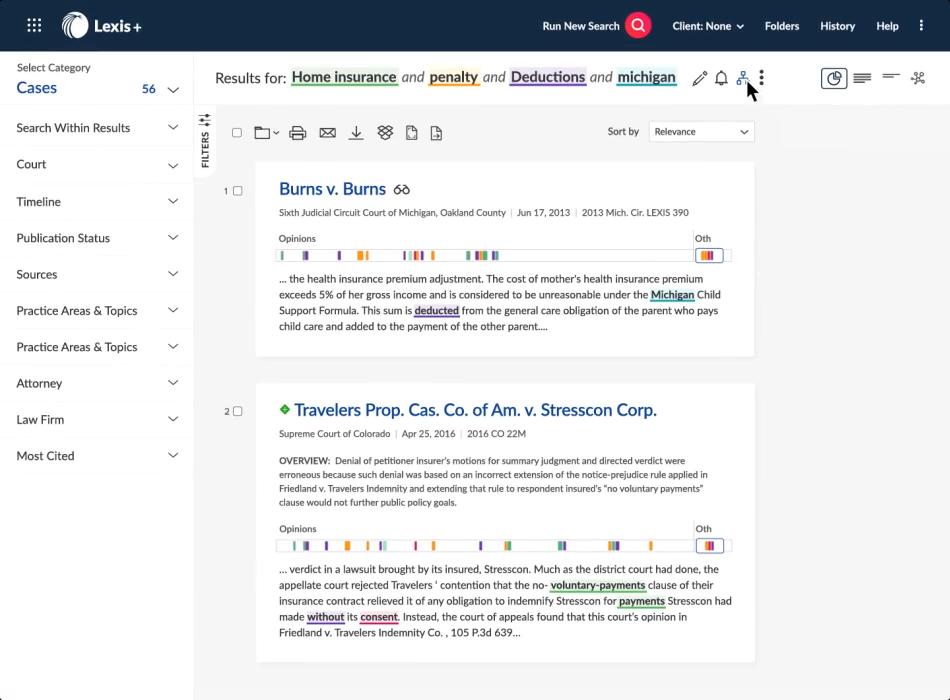Open search tree hierarchy icon
The width and height of the screenshot is (950, 700).
tap(742, 78)
